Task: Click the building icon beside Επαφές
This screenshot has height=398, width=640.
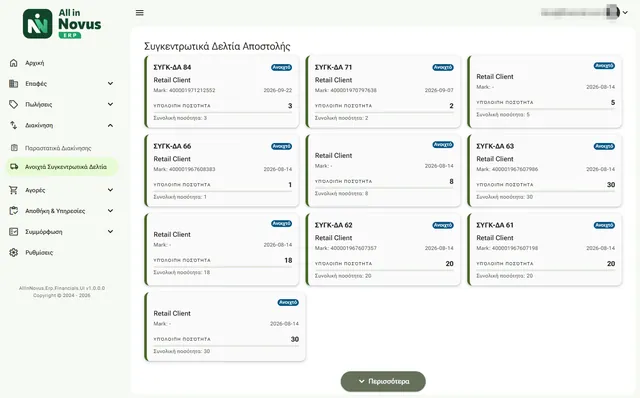Action: click(13, 84)
